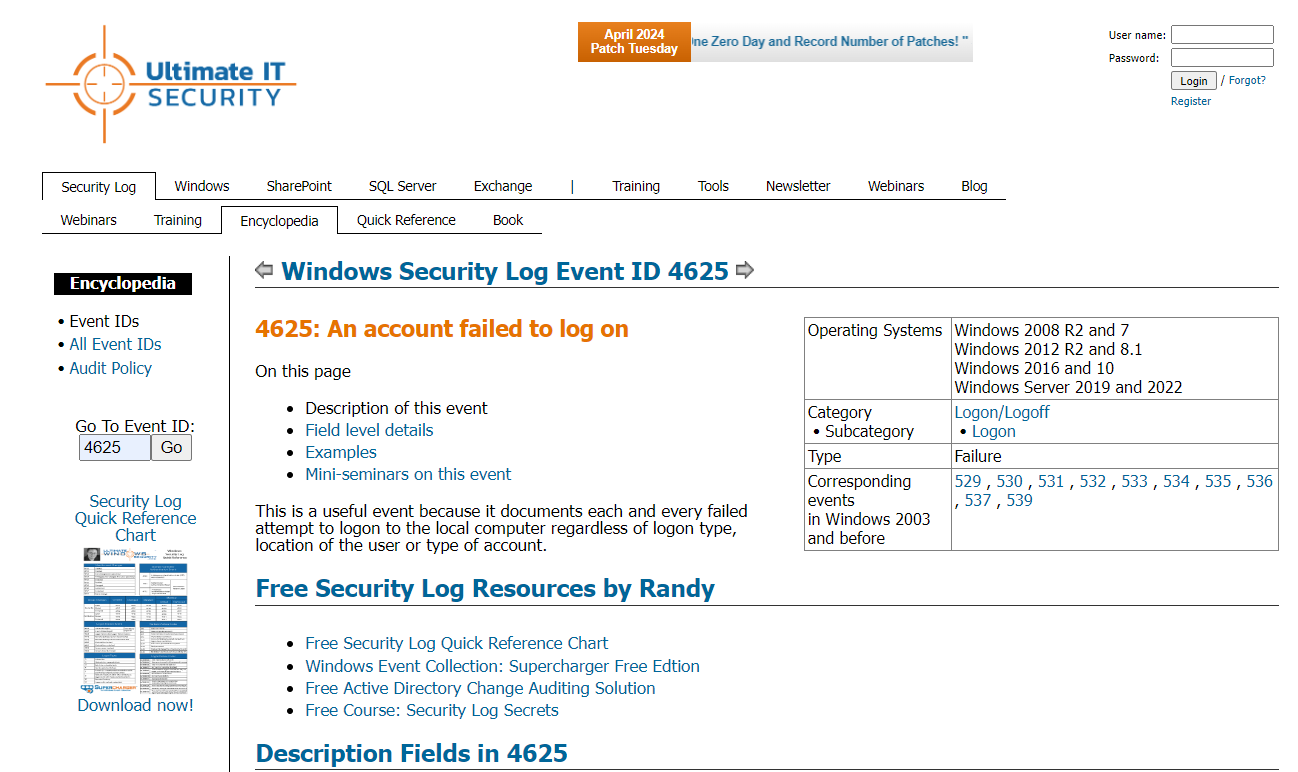This screenshot has height=772, width=1298.
Task: Click the right arrow to next event ID
Action: pos(745,270)
